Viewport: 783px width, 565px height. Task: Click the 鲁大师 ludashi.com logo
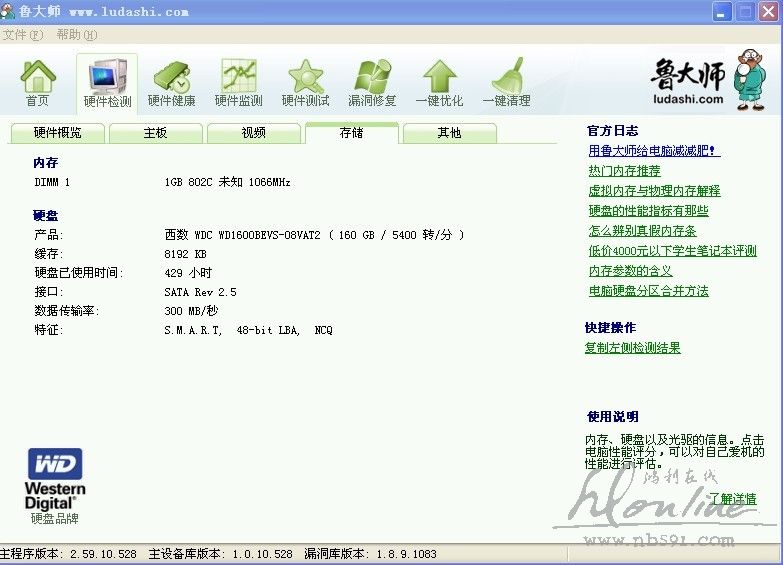709,80
